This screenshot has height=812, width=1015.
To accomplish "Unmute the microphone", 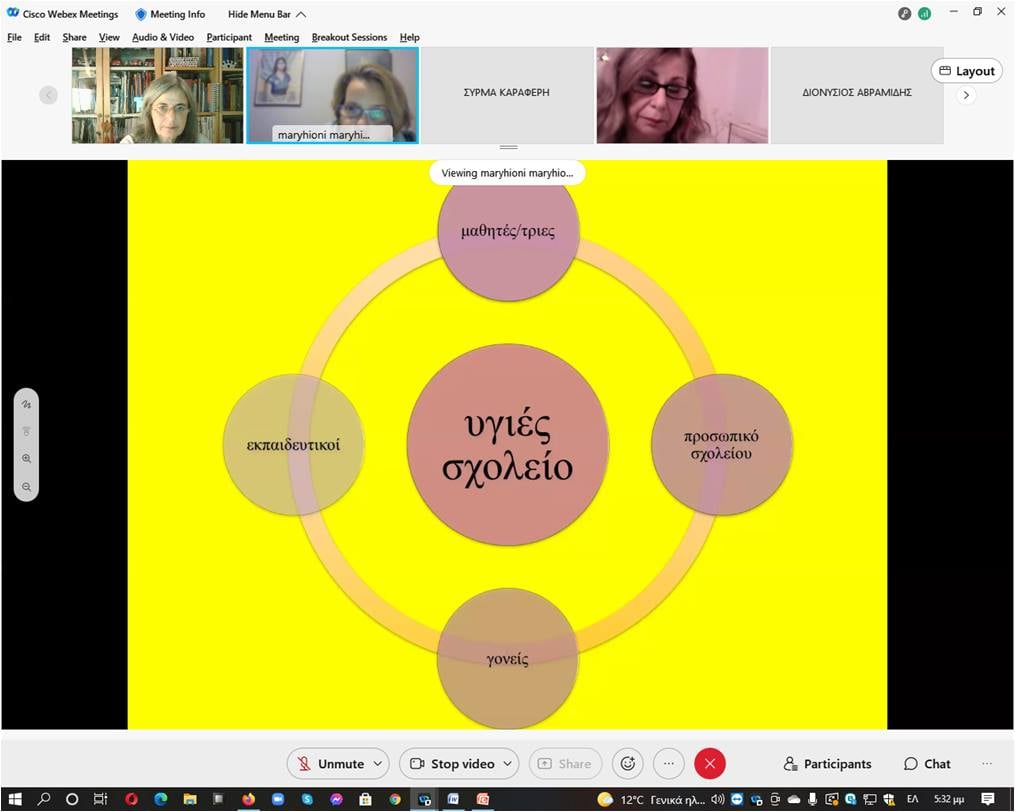I will 330,764.
